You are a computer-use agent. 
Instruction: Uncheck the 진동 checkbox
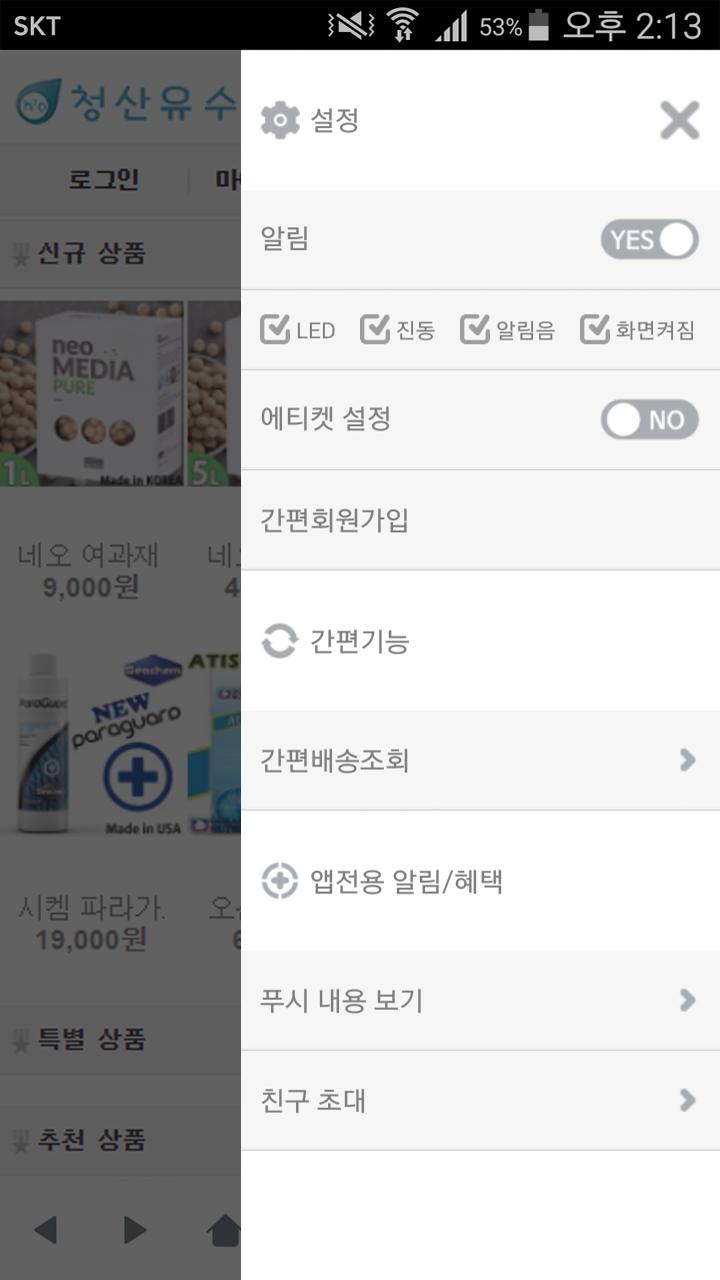tap(375, 328)
